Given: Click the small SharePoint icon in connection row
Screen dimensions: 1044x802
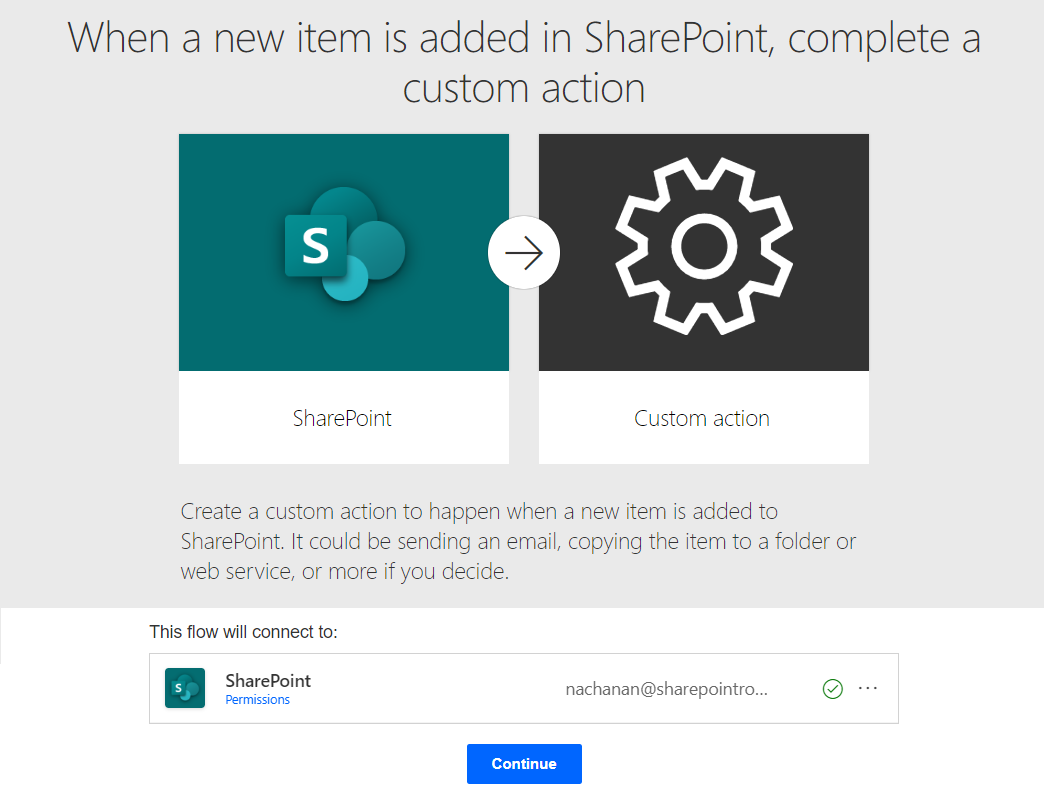Looking at the screenshot, I should point(185,688).
